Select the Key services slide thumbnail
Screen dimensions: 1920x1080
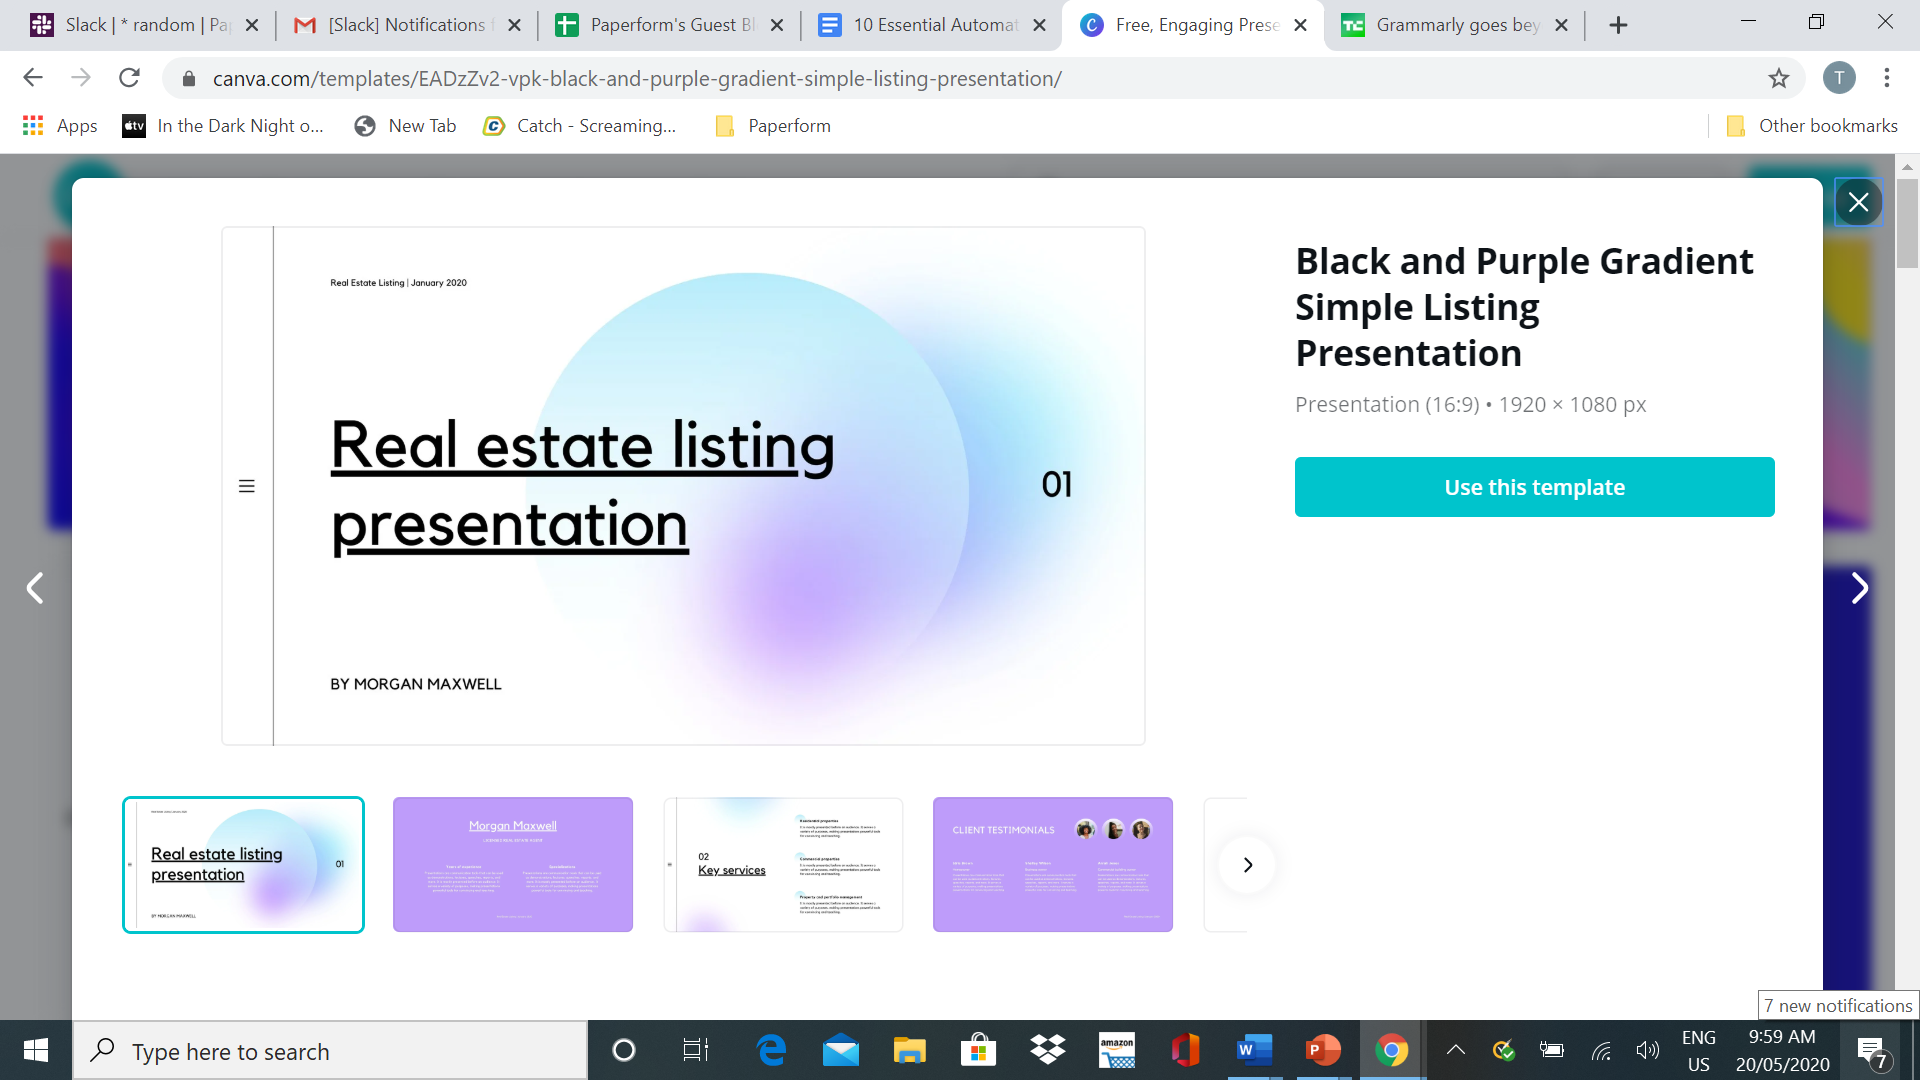click(783, 865)
